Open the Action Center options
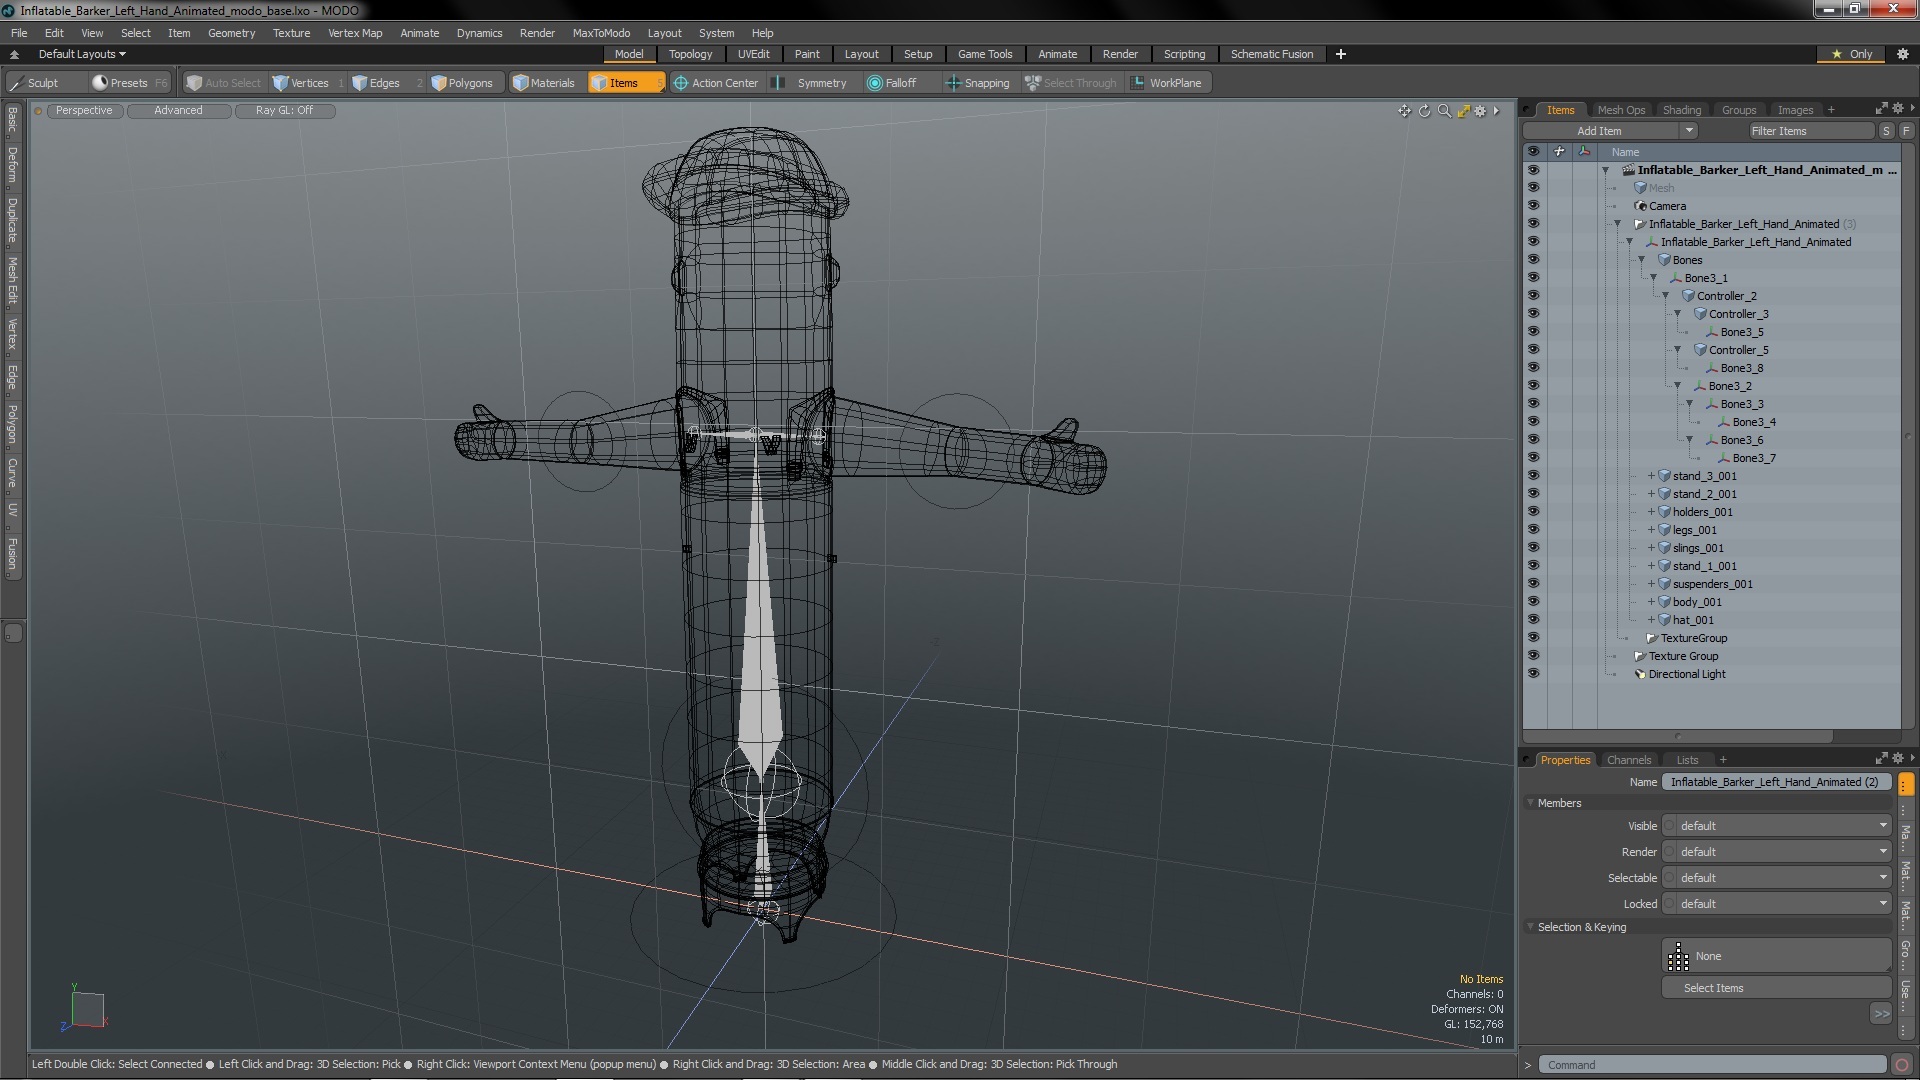The height and width of the screenshot is (1080, 1920). pos(716,83)
